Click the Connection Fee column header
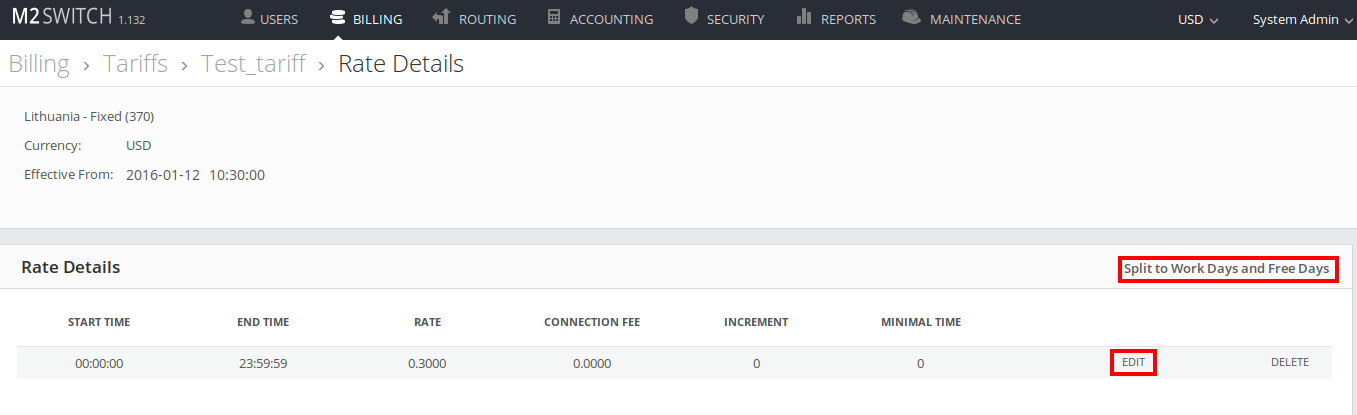The image size is (1357, 415). [x=591, y=322]
